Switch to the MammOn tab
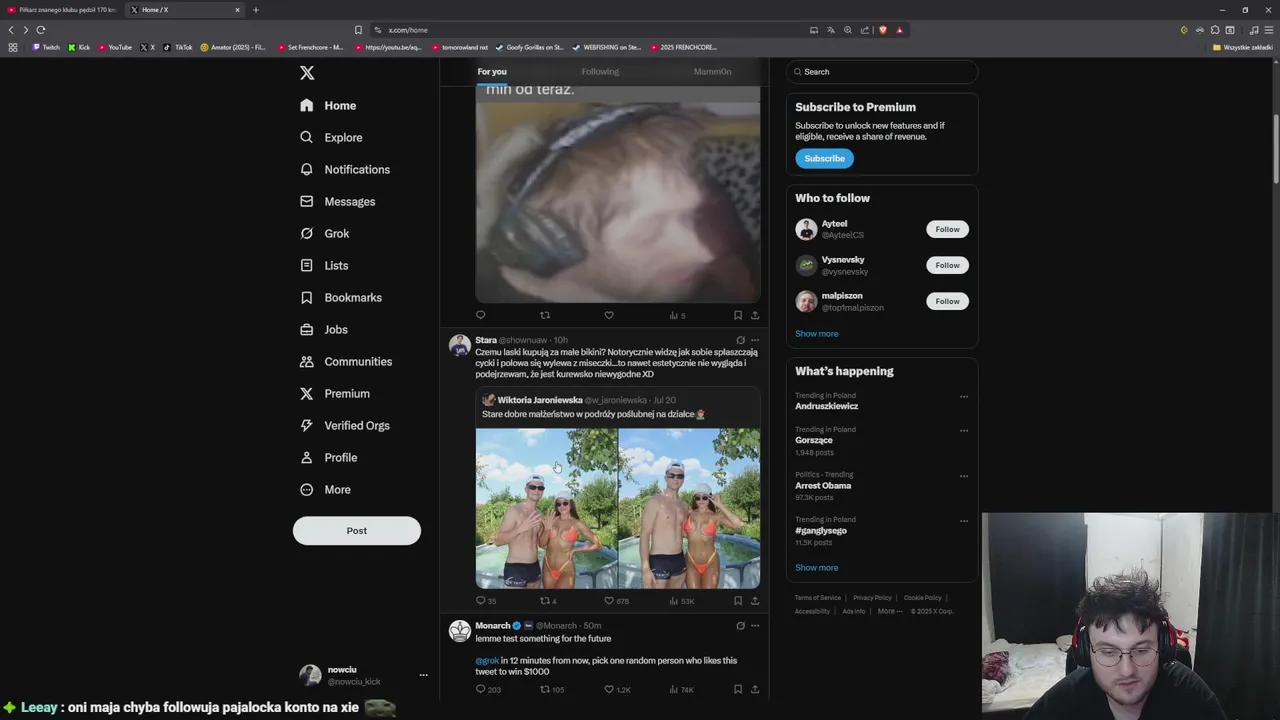Screen dimensions: 1280x720 point(712,71)
